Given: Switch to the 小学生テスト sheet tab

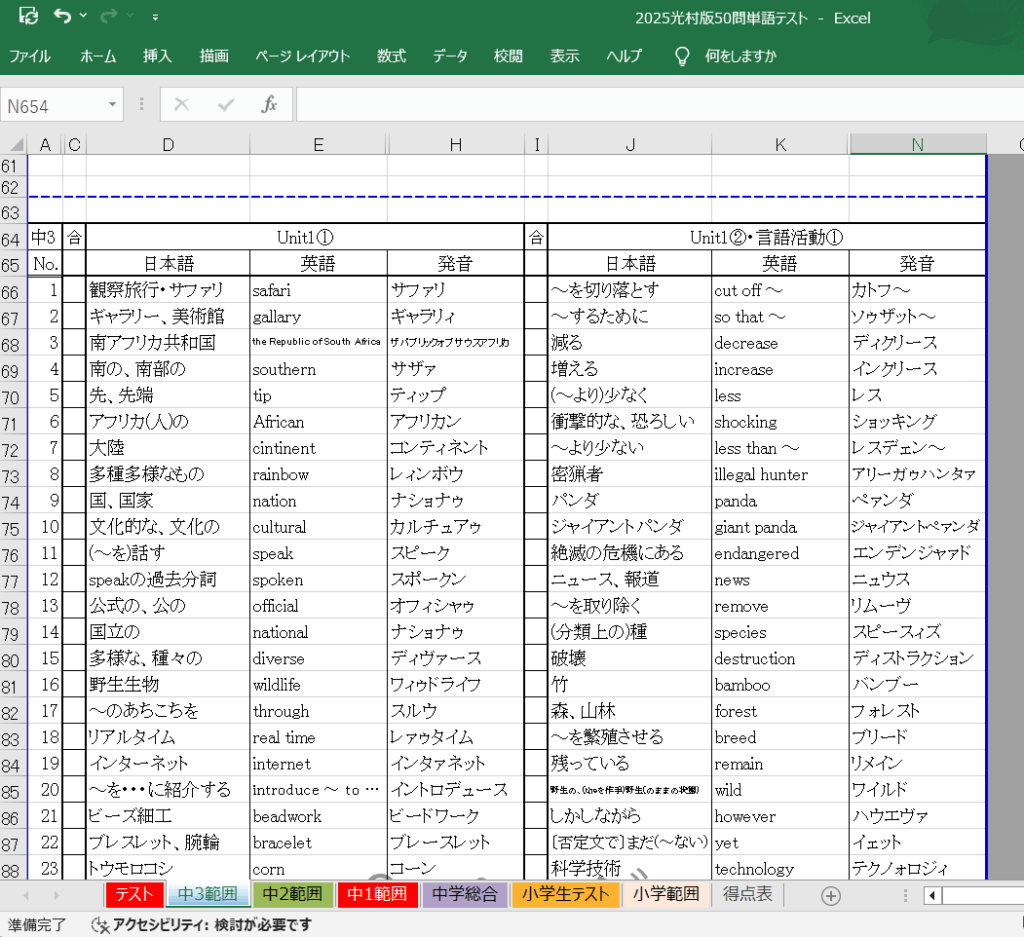Looking at the screenshot, I should [x=566, y=894].
